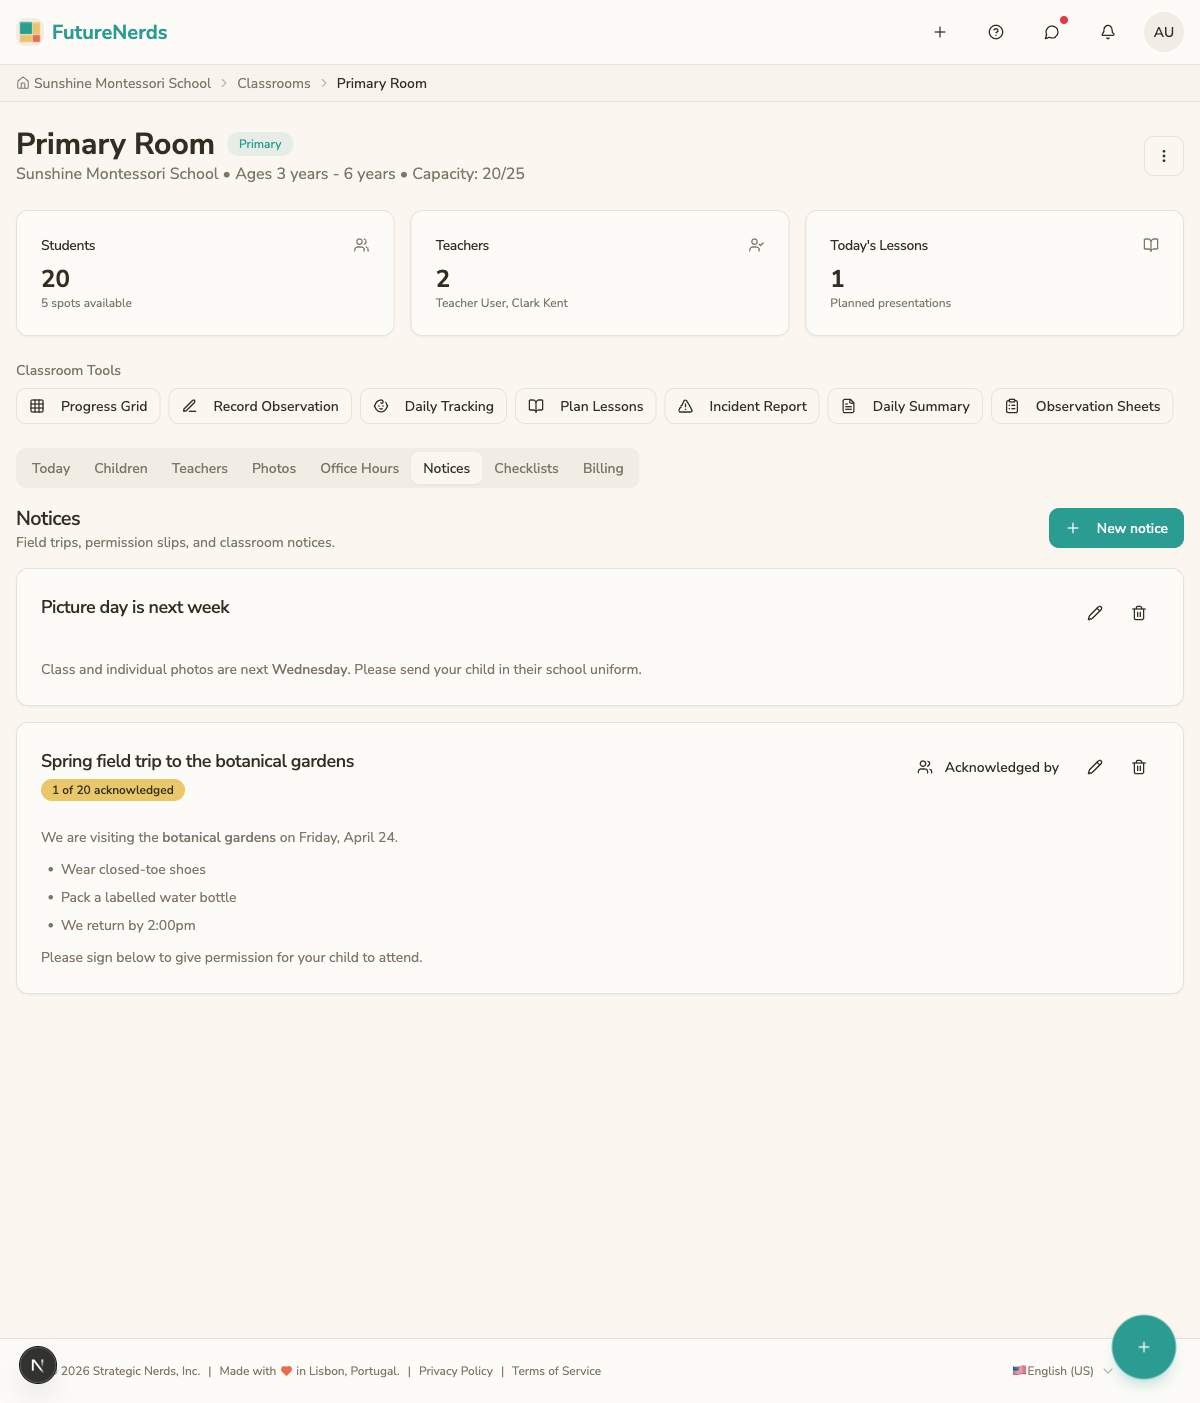Click the New notice button
Viewport: 1200px width, 1403px height.
[1116, 528]
